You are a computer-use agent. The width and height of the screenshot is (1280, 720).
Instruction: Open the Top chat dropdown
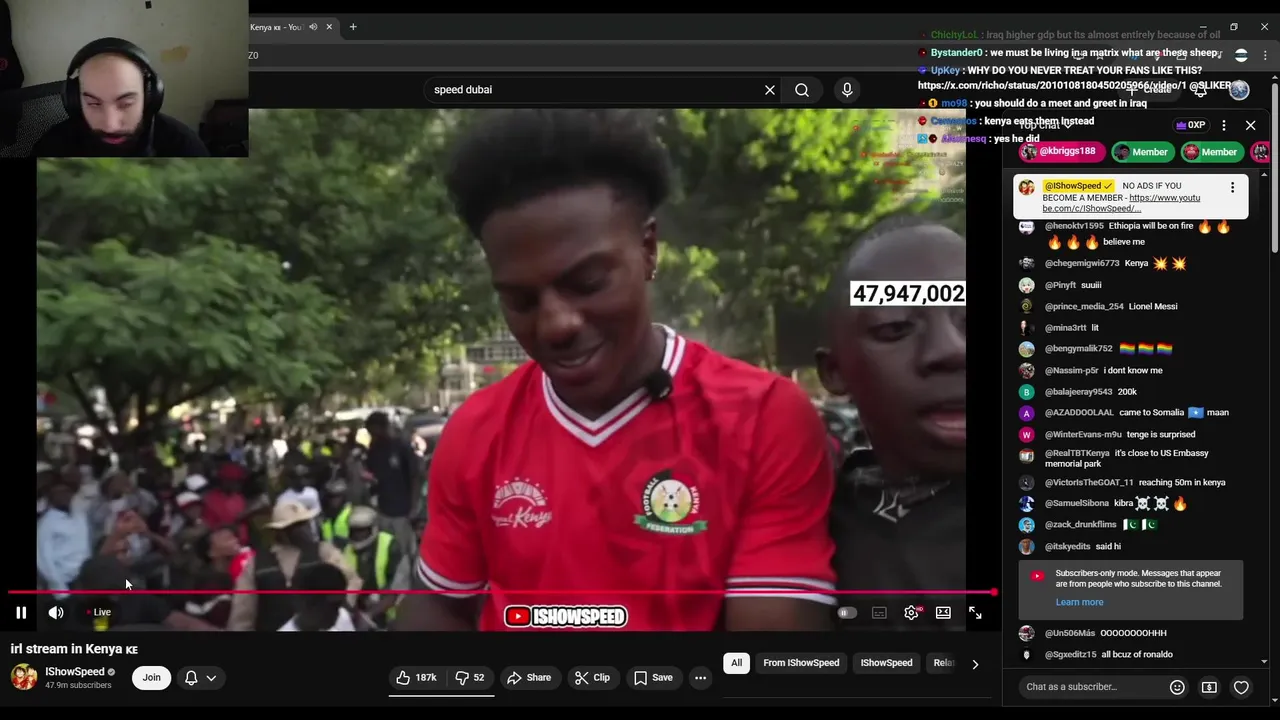click(1046, 126)
